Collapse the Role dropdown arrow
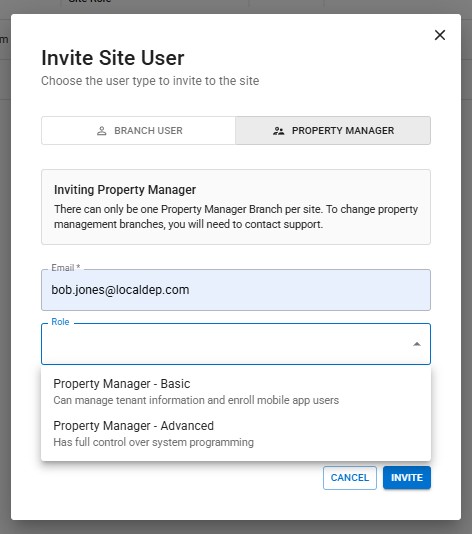Image resolution: width=472 pixels, height=534 pixels. pyautogui.click(x=416, y=344)
